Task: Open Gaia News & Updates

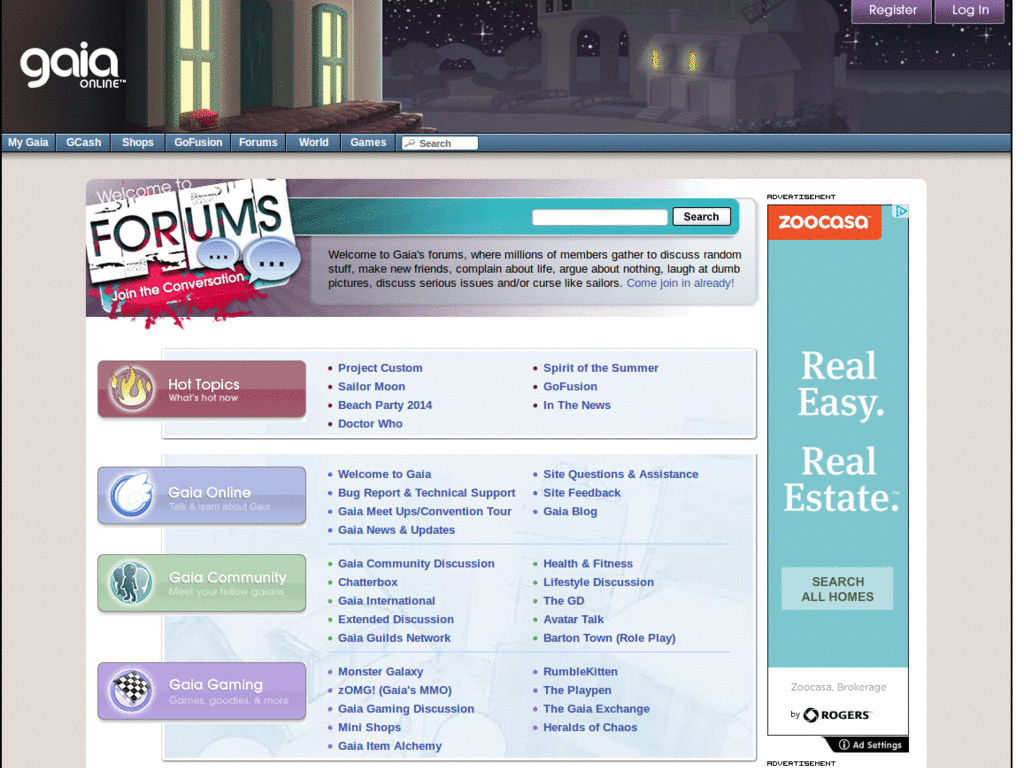Action: pyautogui.click(x=396, y=530)
